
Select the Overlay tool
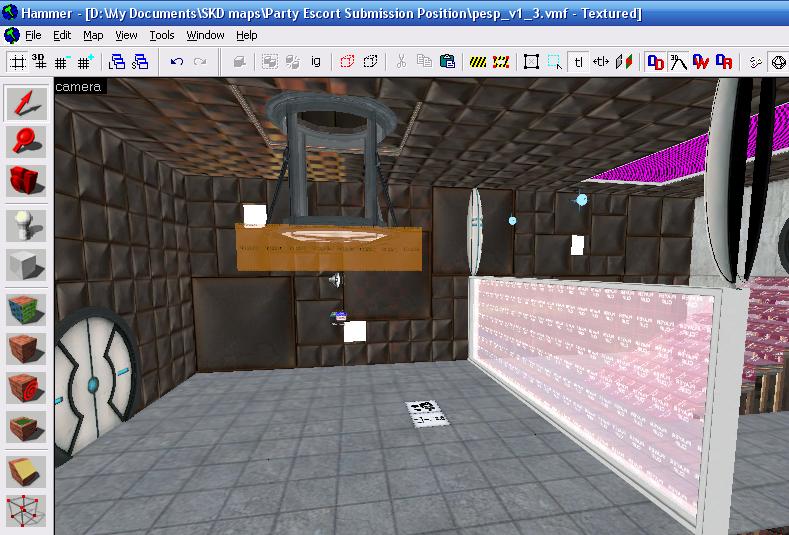coord(26,426)
